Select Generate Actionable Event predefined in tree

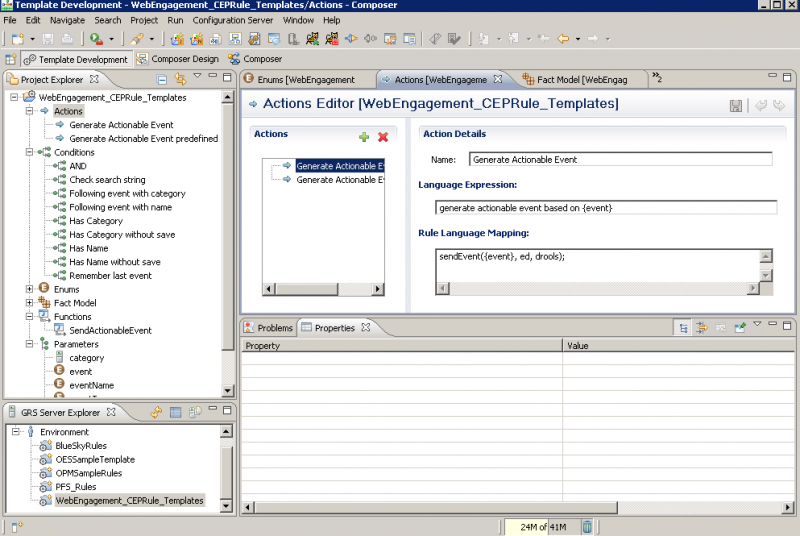tap(143, 139)
